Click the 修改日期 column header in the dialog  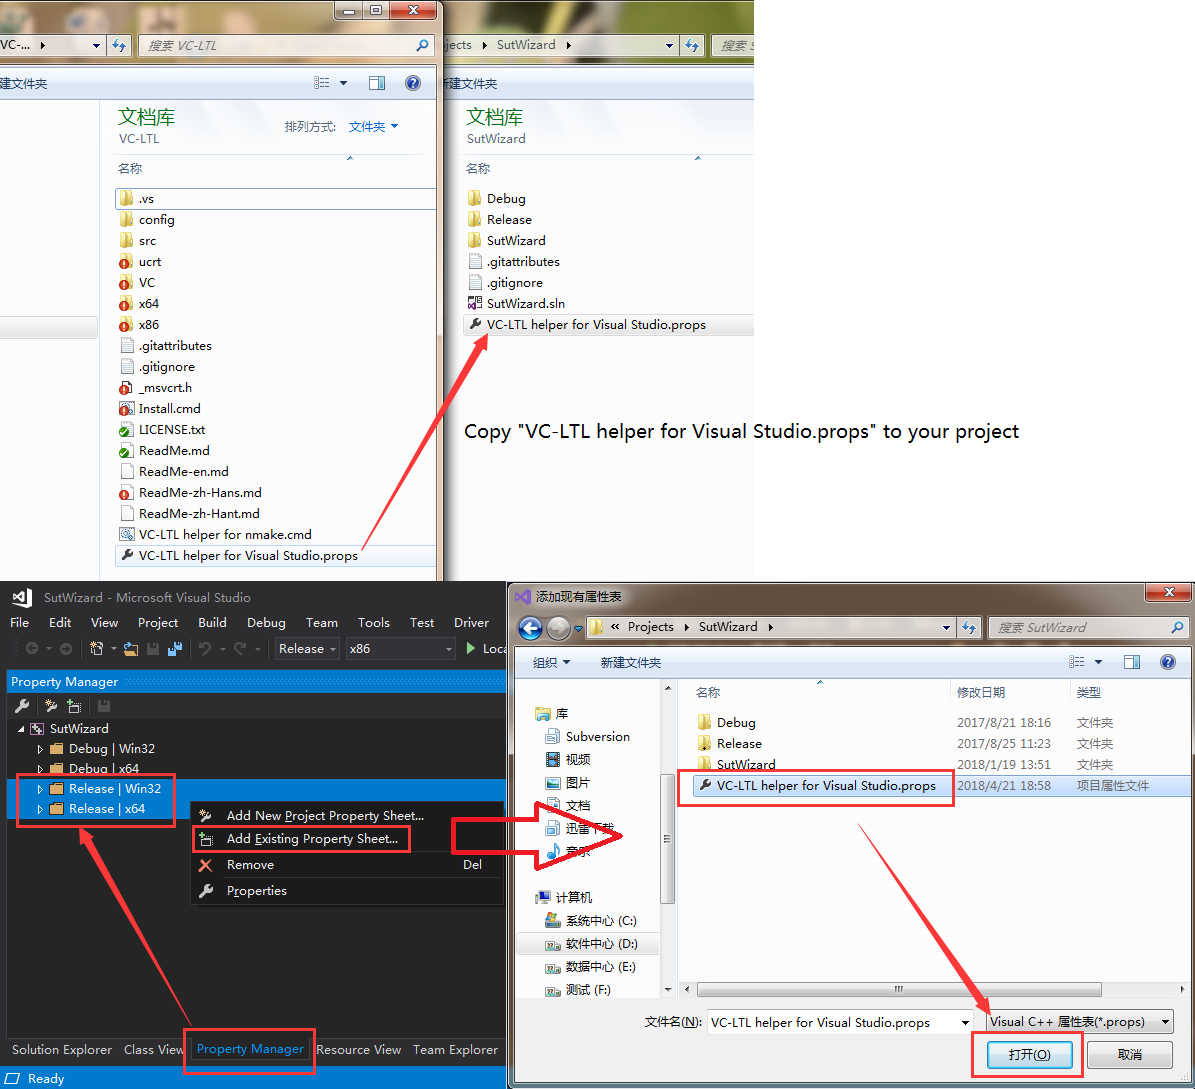[981, 692]
